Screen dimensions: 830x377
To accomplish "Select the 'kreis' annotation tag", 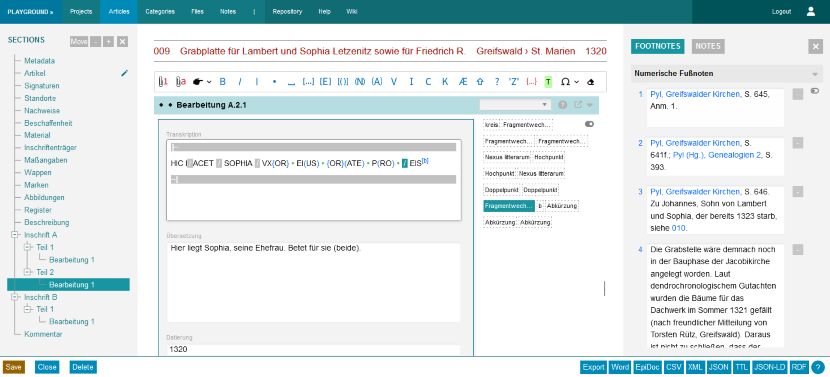I will (491, 124).
